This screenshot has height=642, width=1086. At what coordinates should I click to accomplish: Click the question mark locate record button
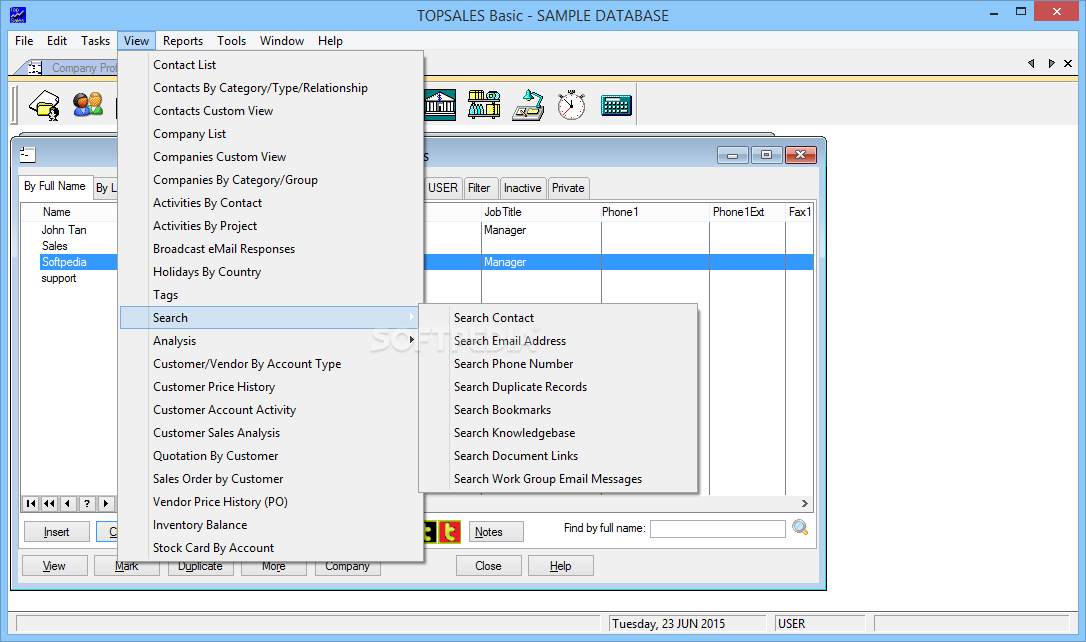tap(87, 503)
